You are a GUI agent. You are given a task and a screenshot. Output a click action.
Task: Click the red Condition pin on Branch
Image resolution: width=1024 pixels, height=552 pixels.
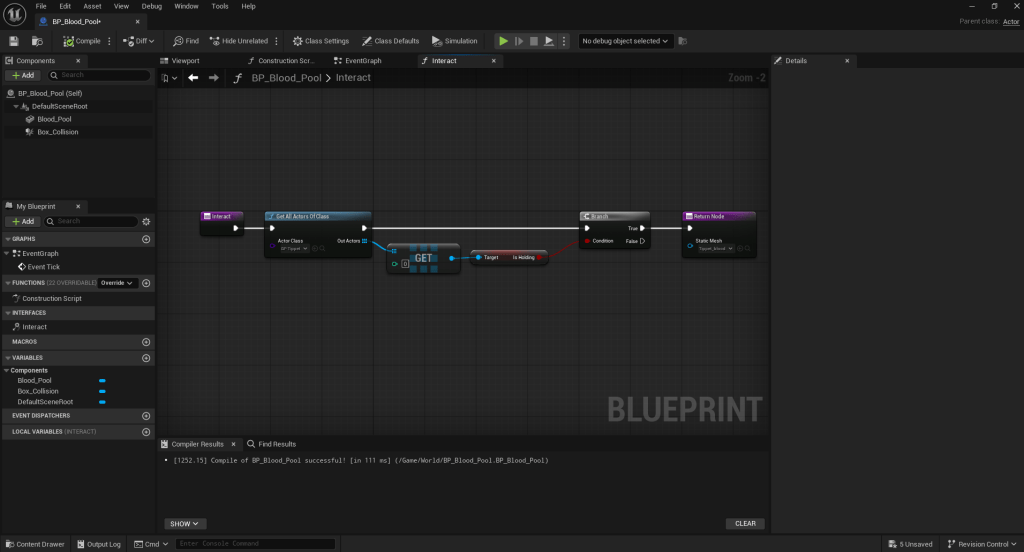click(x=587, y=241)
